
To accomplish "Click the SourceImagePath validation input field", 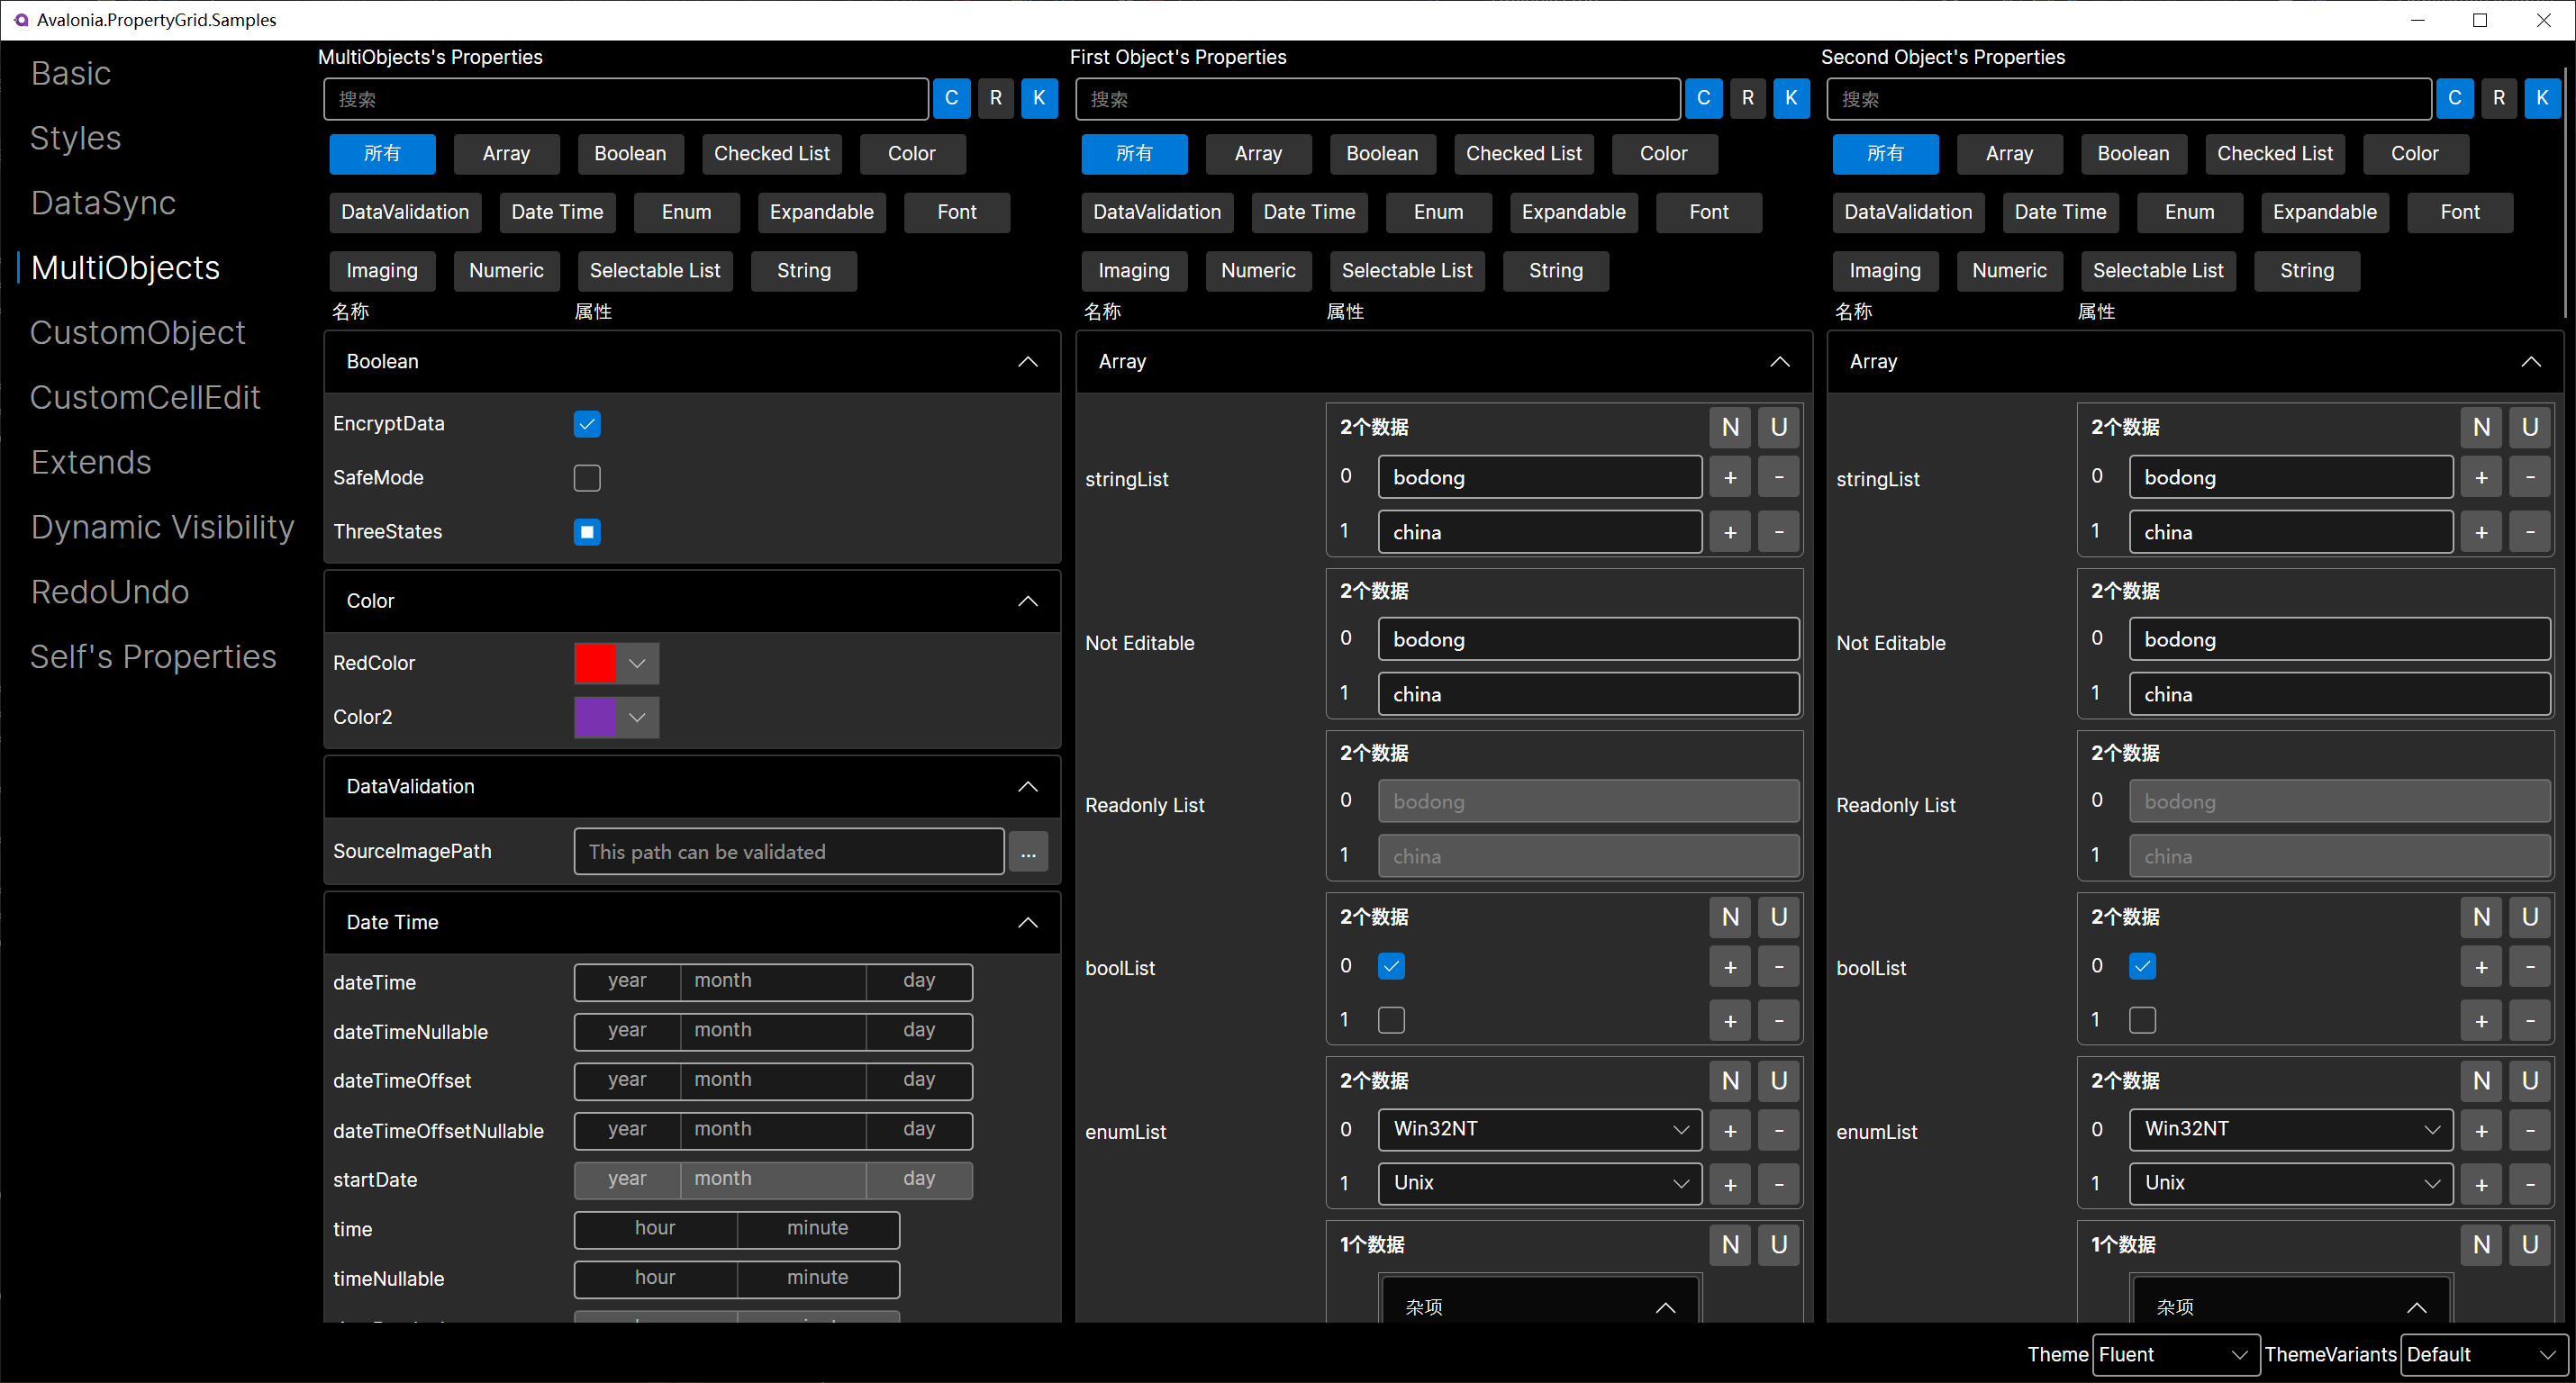I will tap(789, 852).
